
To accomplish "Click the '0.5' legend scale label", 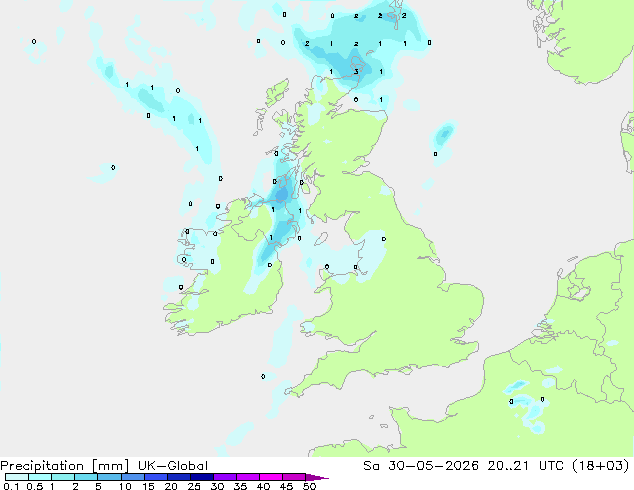I will pyautogui.click(x=34, y=486).
